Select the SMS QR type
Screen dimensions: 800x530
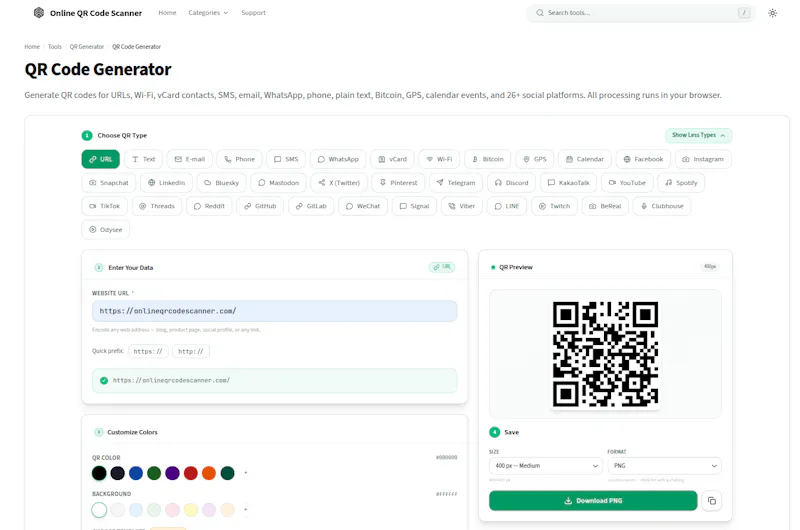[286, 159]
